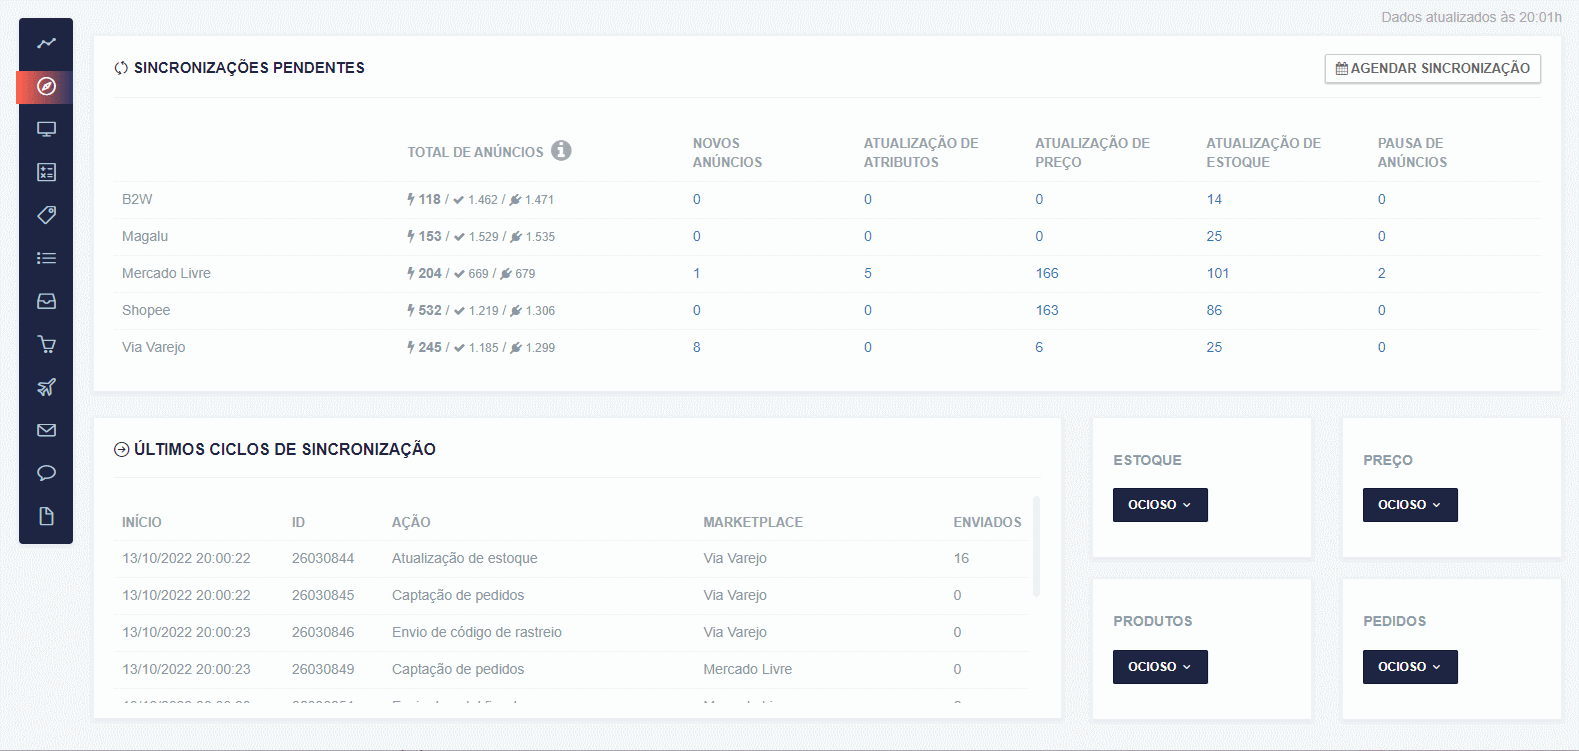This screenshot has width=1579, height=751.
Task: Select the Magalu marketplace row label
Action: (x=145, y=236)
